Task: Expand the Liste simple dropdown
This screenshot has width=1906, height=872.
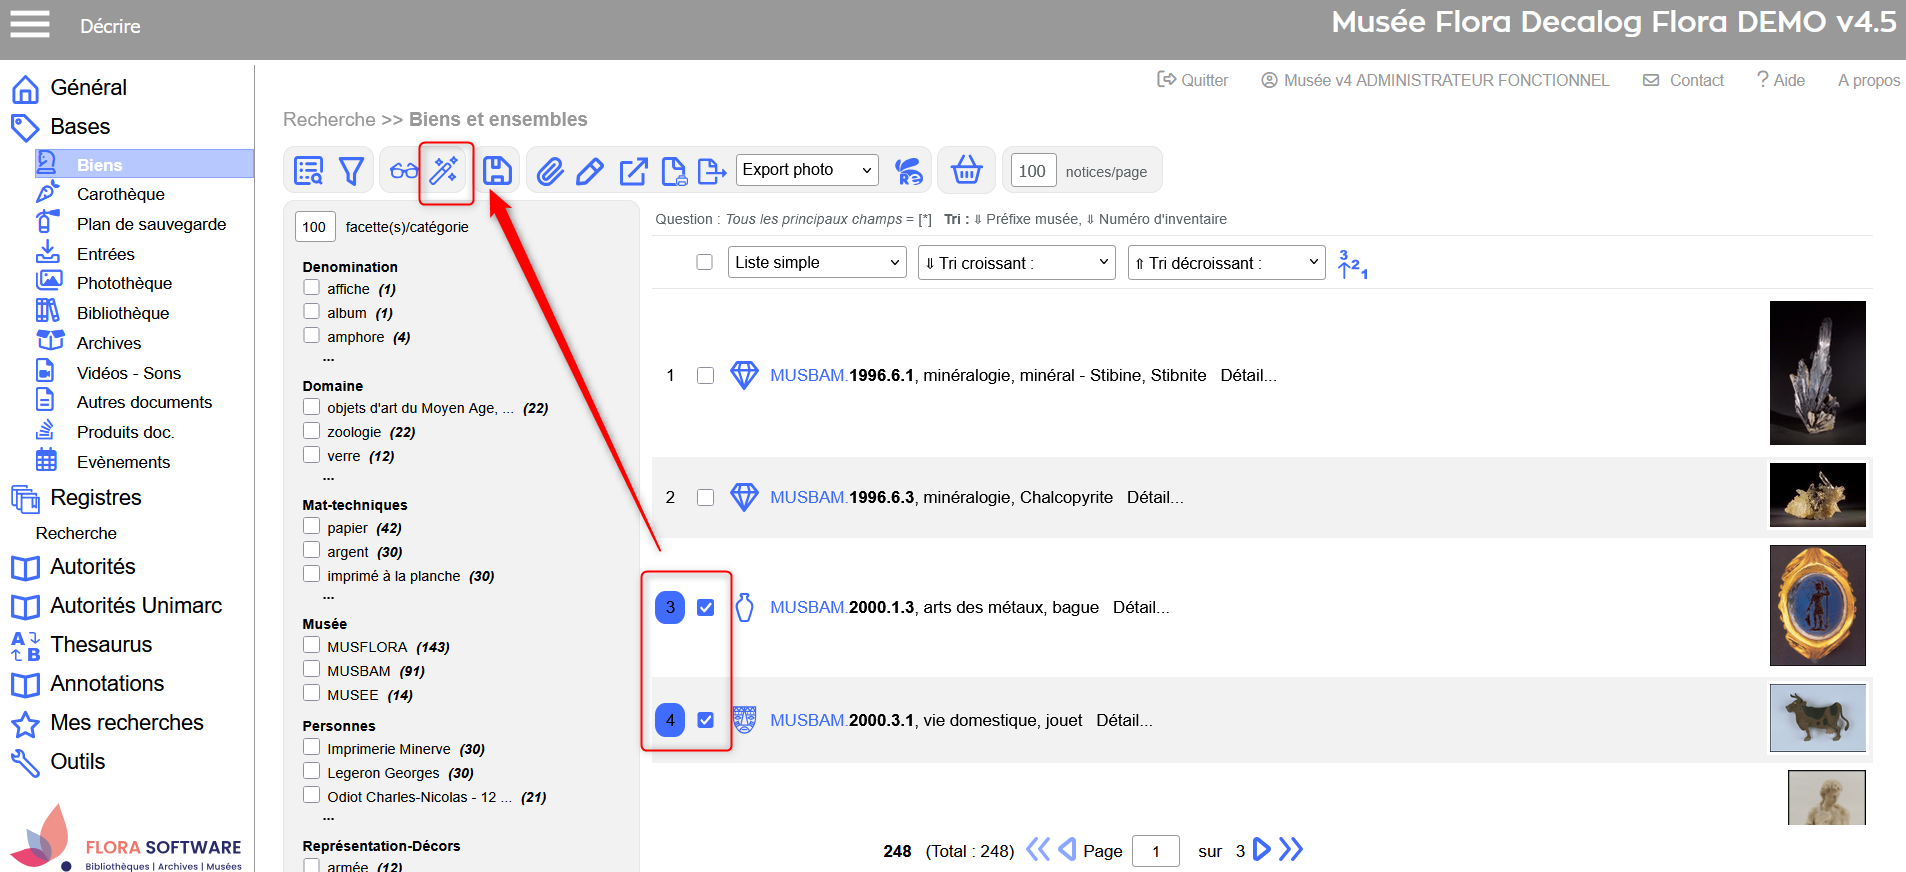Action: [x=817, y=263]
